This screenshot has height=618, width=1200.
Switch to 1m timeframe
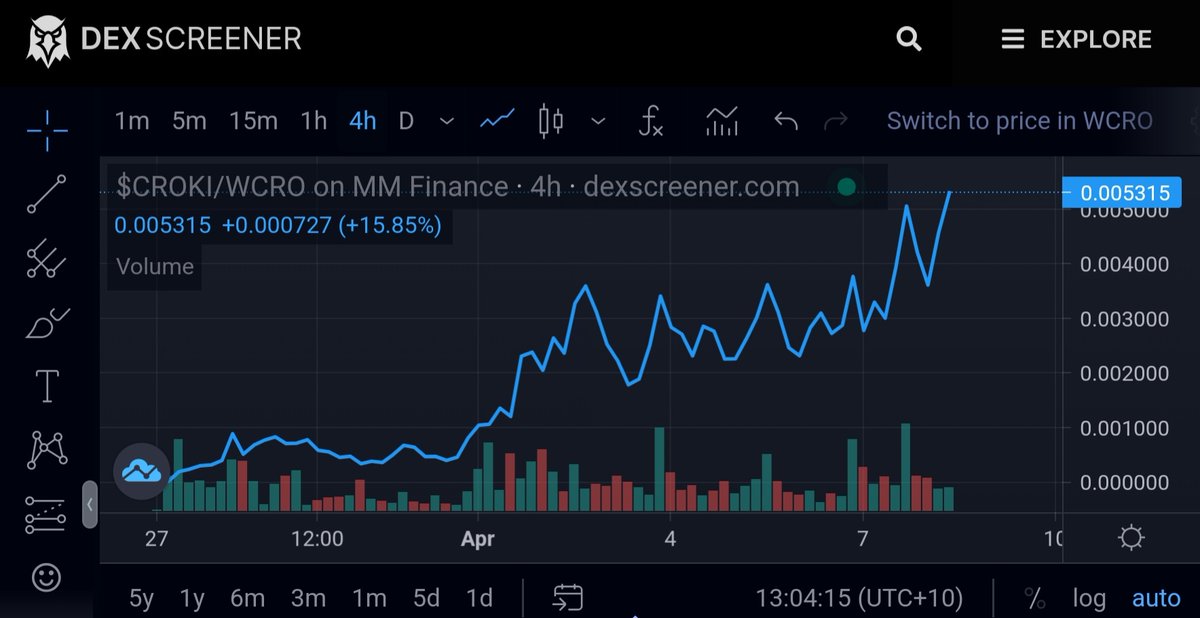[x=132, y=121]
